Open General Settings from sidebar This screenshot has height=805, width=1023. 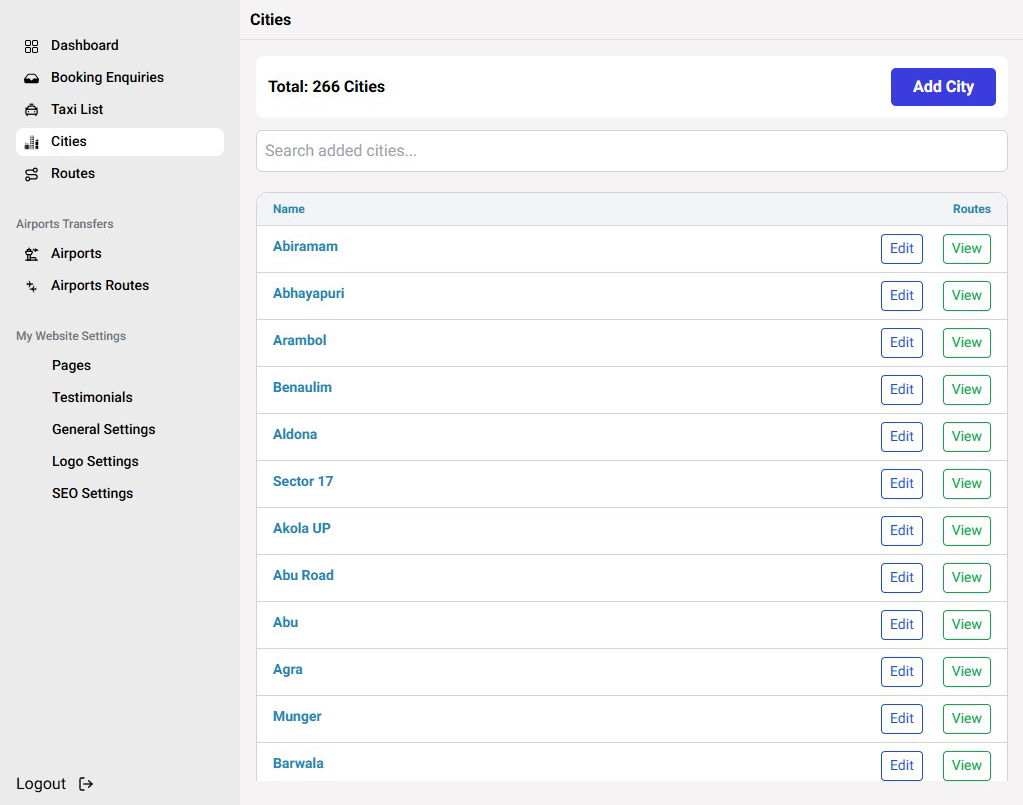103,429
